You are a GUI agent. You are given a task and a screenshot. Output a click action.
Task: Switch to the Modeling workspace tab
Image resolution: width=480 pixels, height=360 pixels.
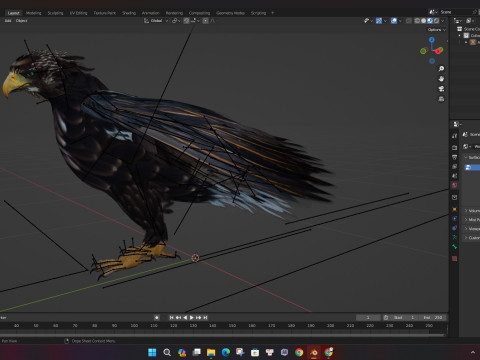(x=34, y=13)
